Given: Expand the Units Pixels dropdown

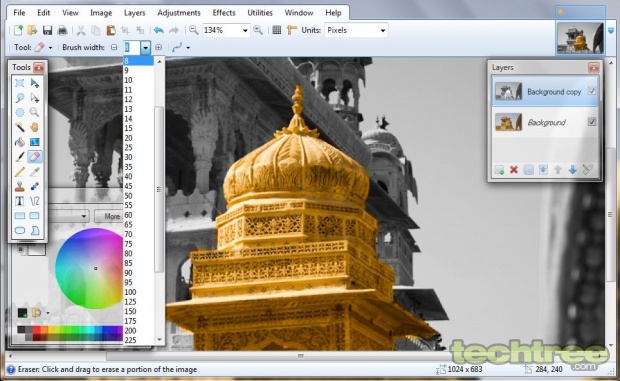Looking at the screenshot, I should point(382,30).
